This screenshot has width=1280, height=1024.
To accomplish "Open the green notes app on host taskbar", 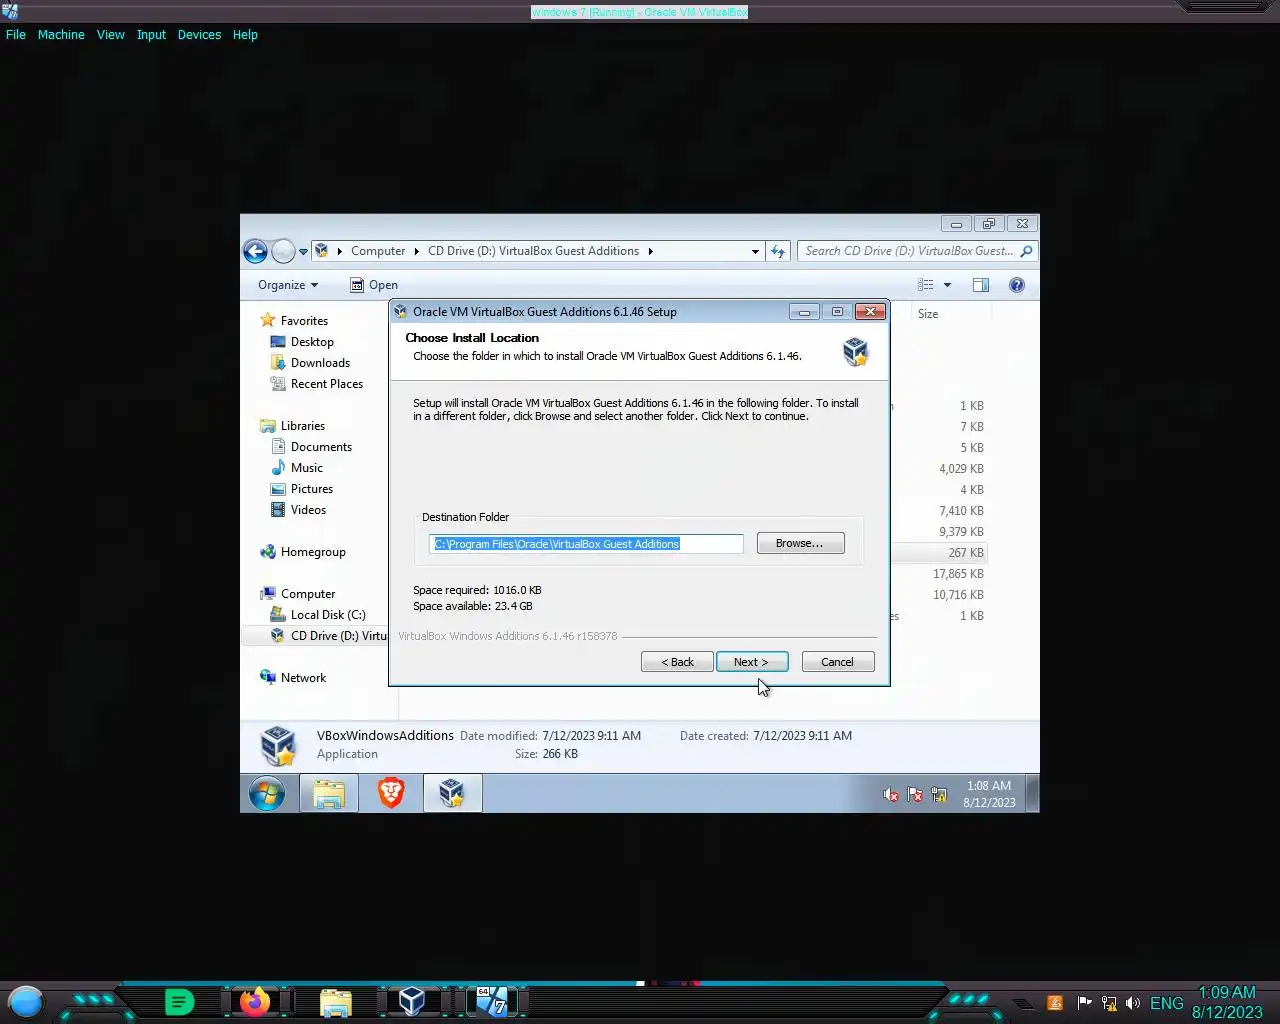I will pyautogui.click(x=179, y=1001).
